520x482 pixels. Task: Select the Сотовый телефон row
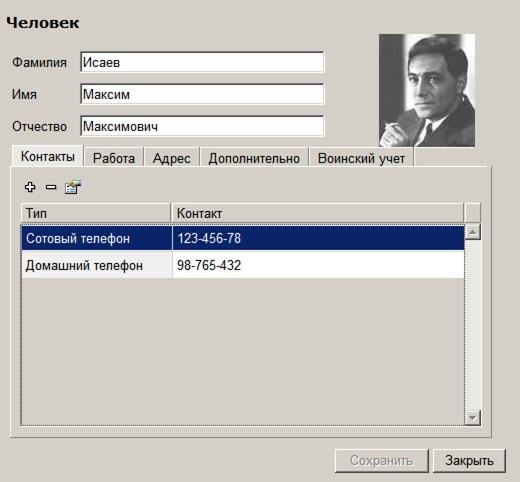tap(243, 238)
